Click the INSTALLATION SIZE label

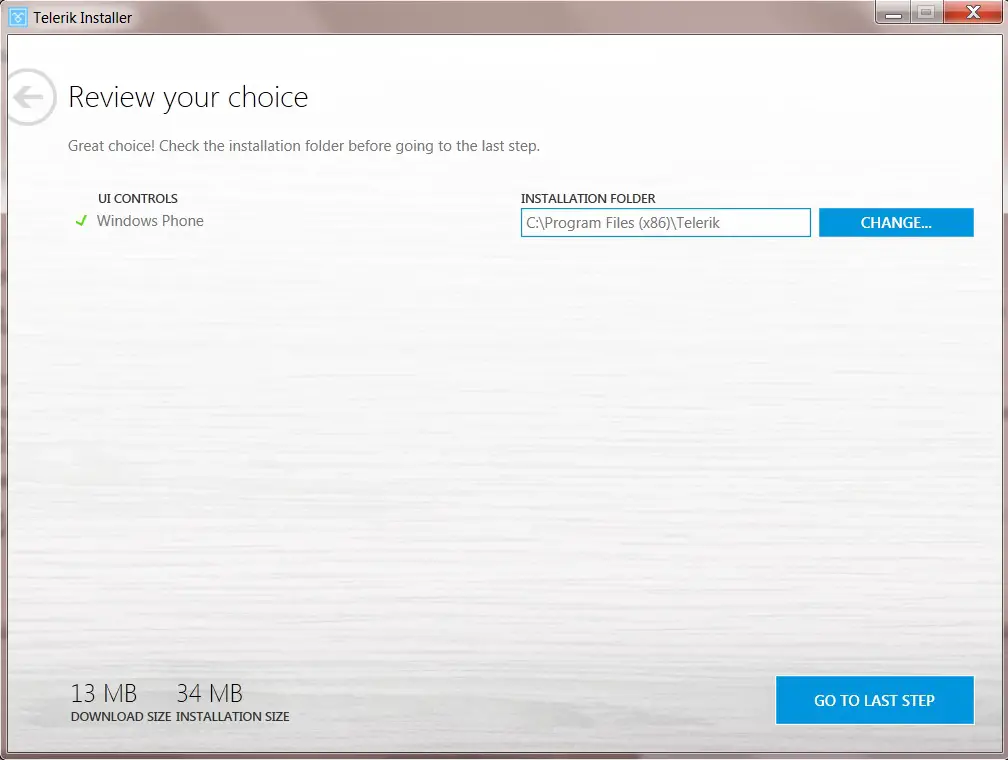(x=233, y=716)
